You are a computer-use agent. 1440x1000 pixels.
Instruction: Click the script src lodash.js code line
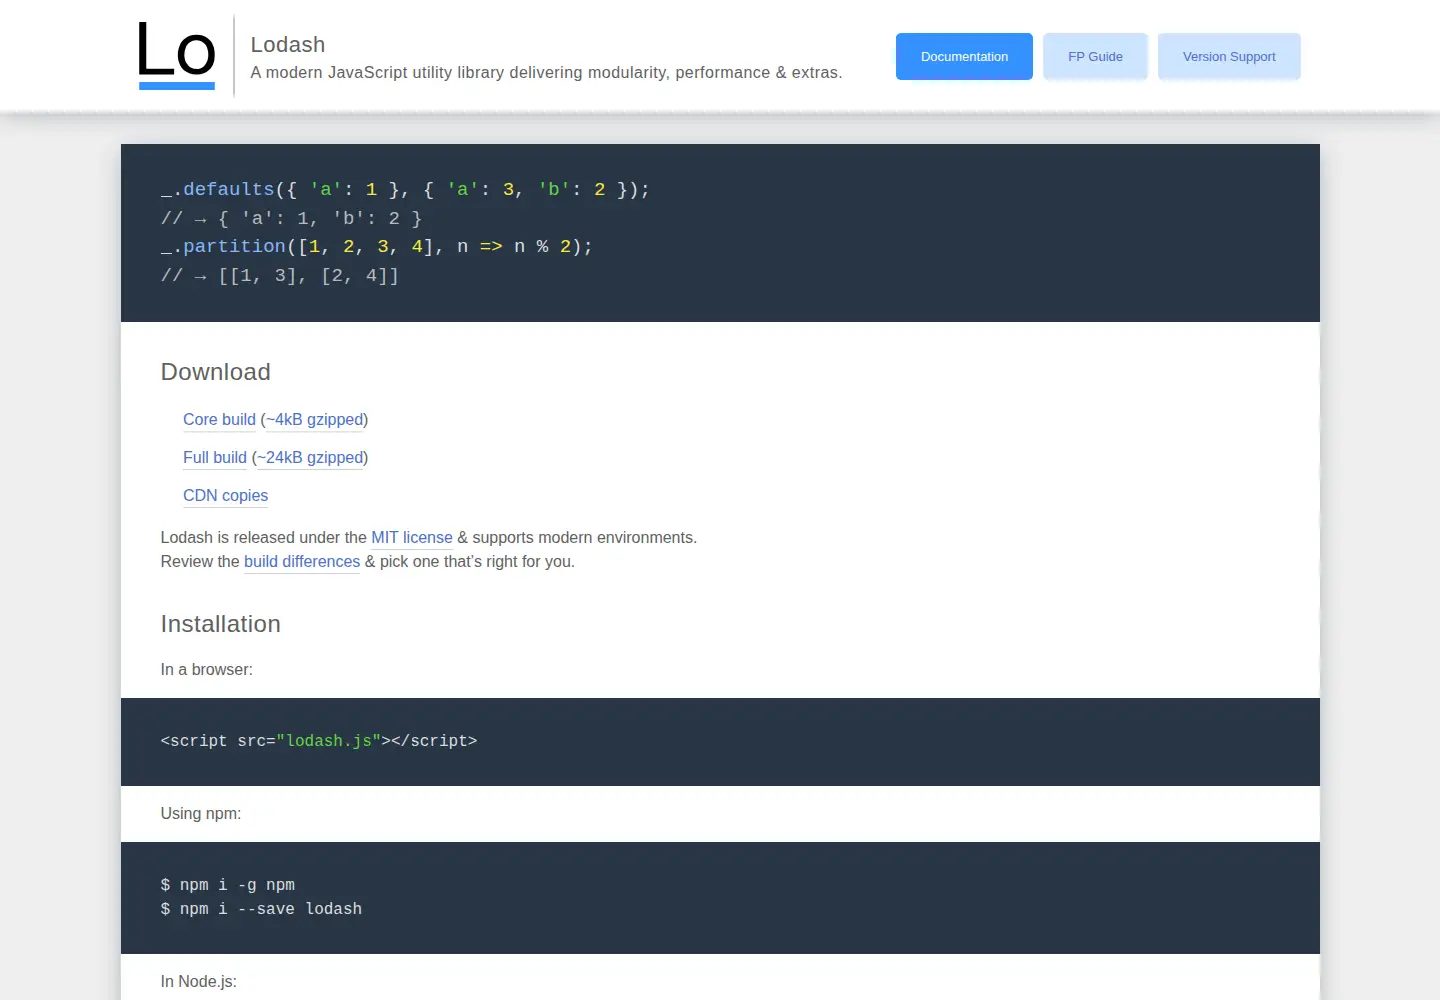coord(319,741)
